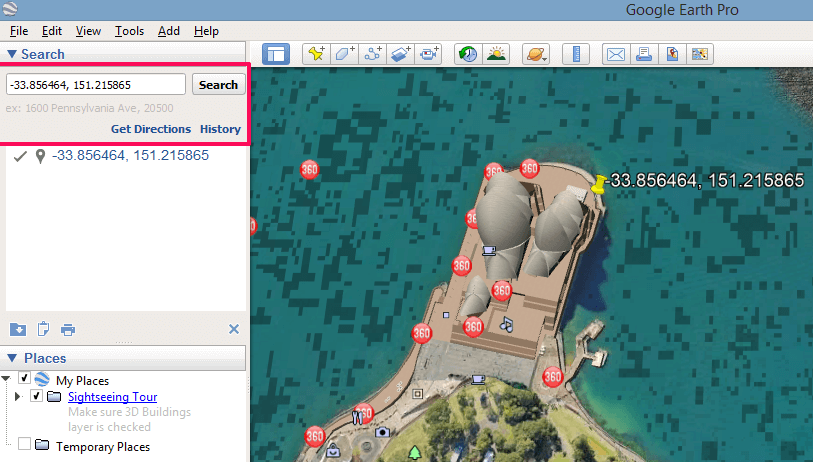
Task: Check the Temporary Places checkbox
Action: [24, 443]
